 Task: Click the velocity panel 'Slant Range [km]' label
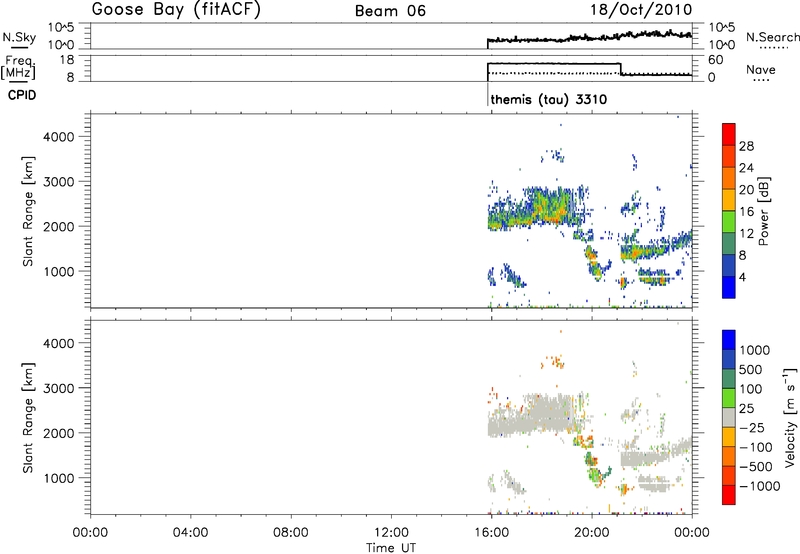(29, 418)
